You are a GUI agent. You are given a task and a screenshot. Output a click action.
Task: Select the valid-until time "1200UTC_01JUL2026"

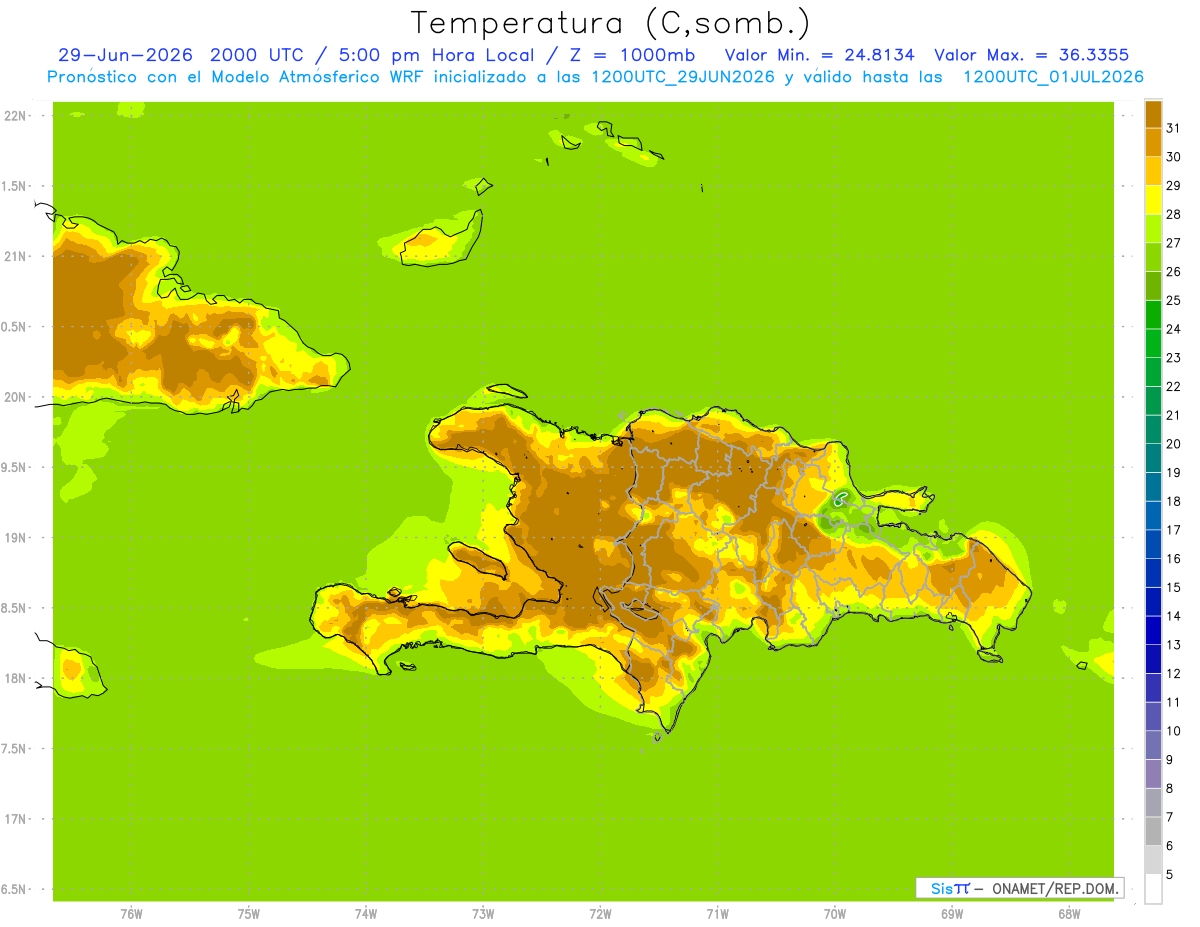point(1053,77)
